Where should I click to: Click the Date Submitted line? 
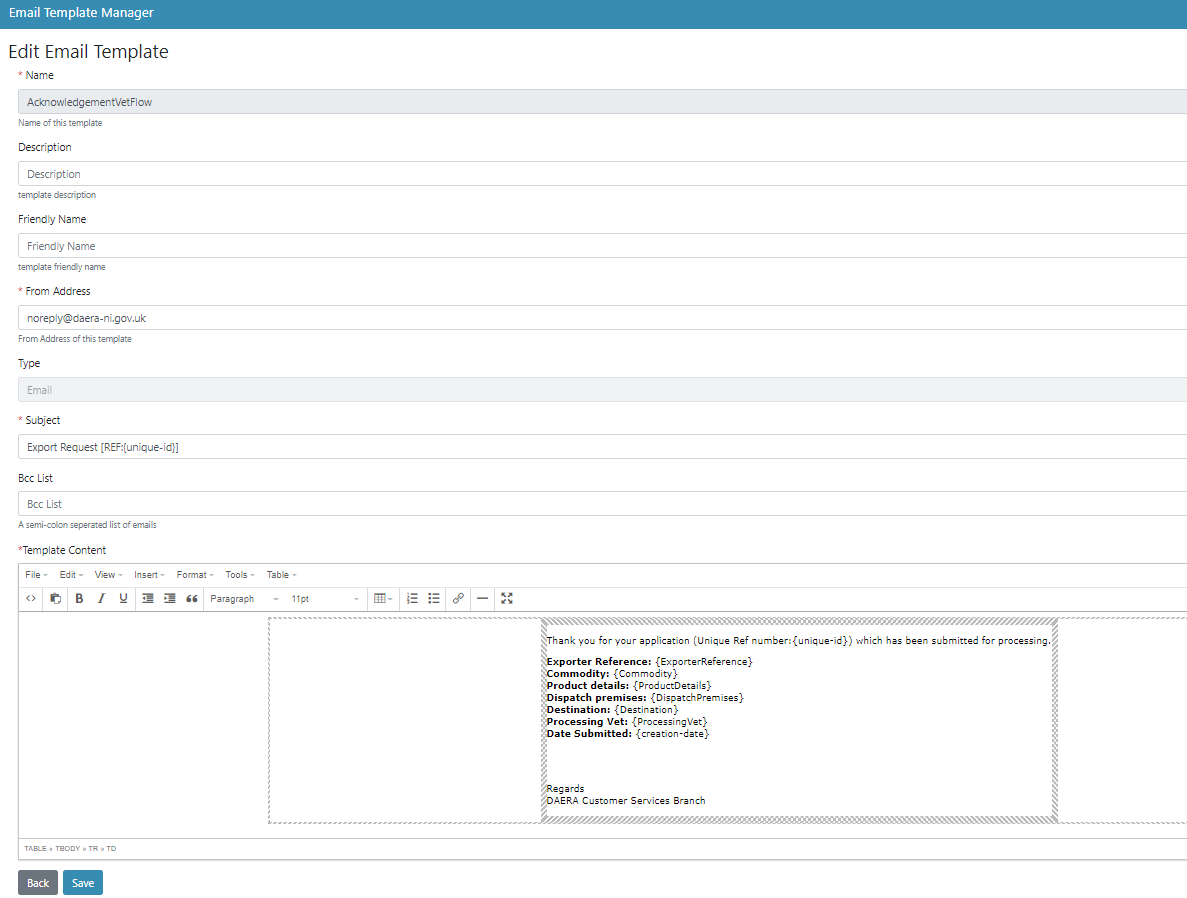click(628, 734)
